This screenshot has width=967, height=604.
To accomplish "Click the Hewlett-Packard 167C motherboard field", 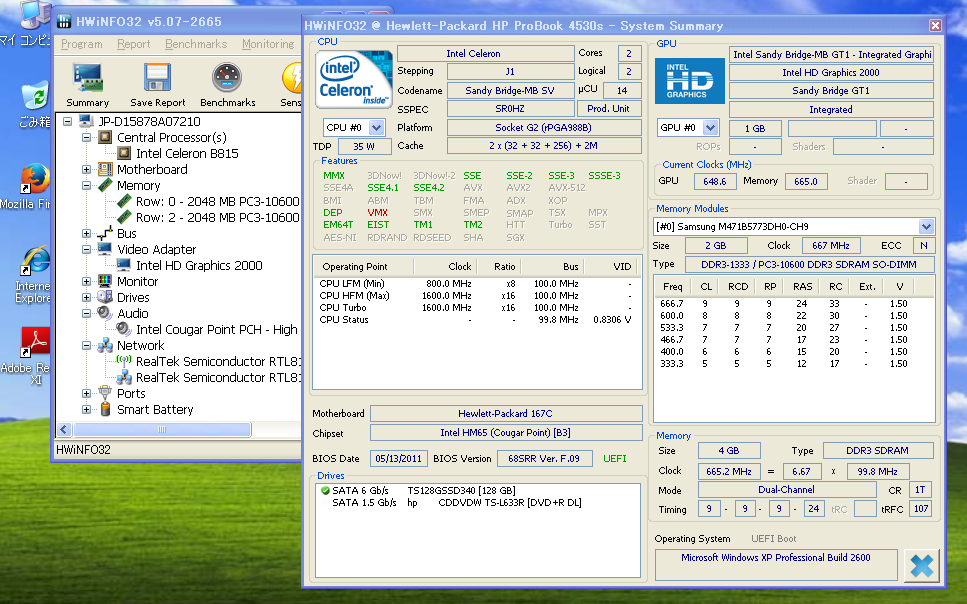I will point(506,413).
